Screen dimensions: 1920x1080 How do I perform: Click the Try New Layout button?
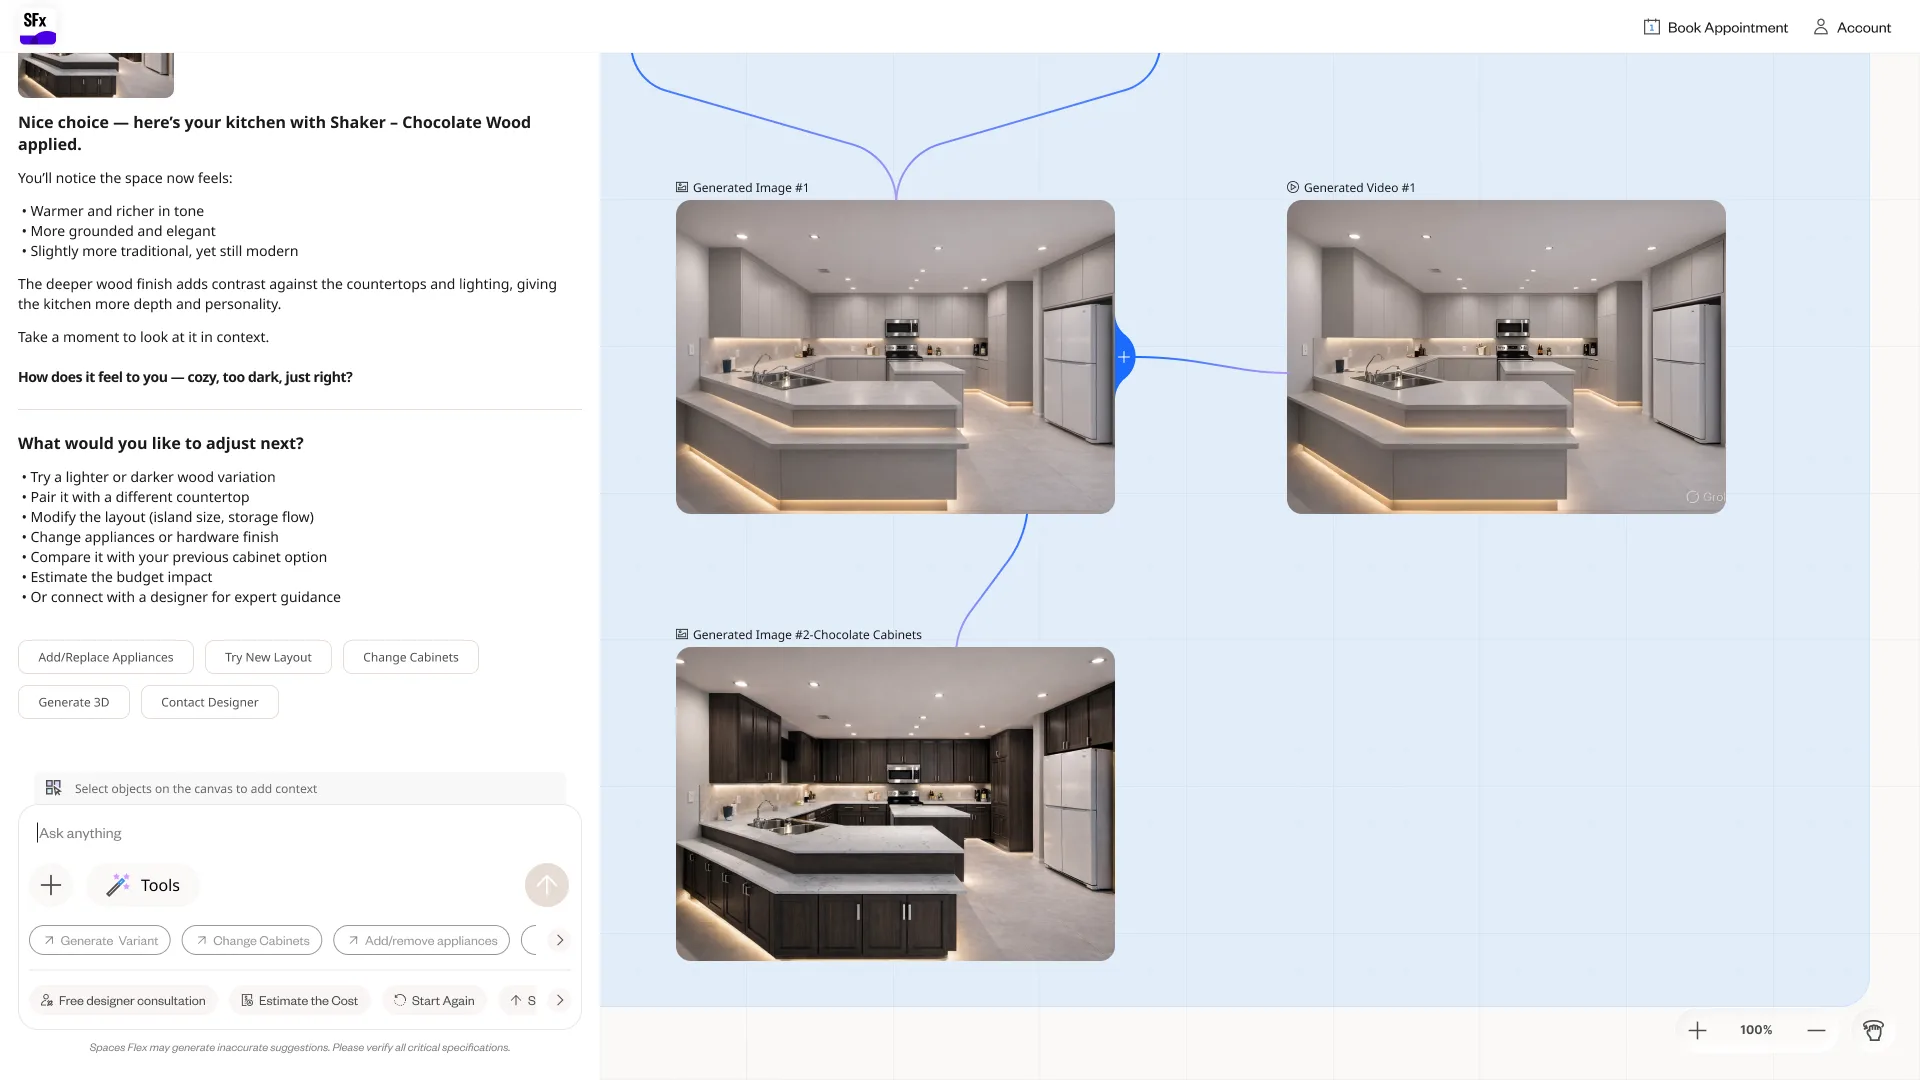coord(268,657)
